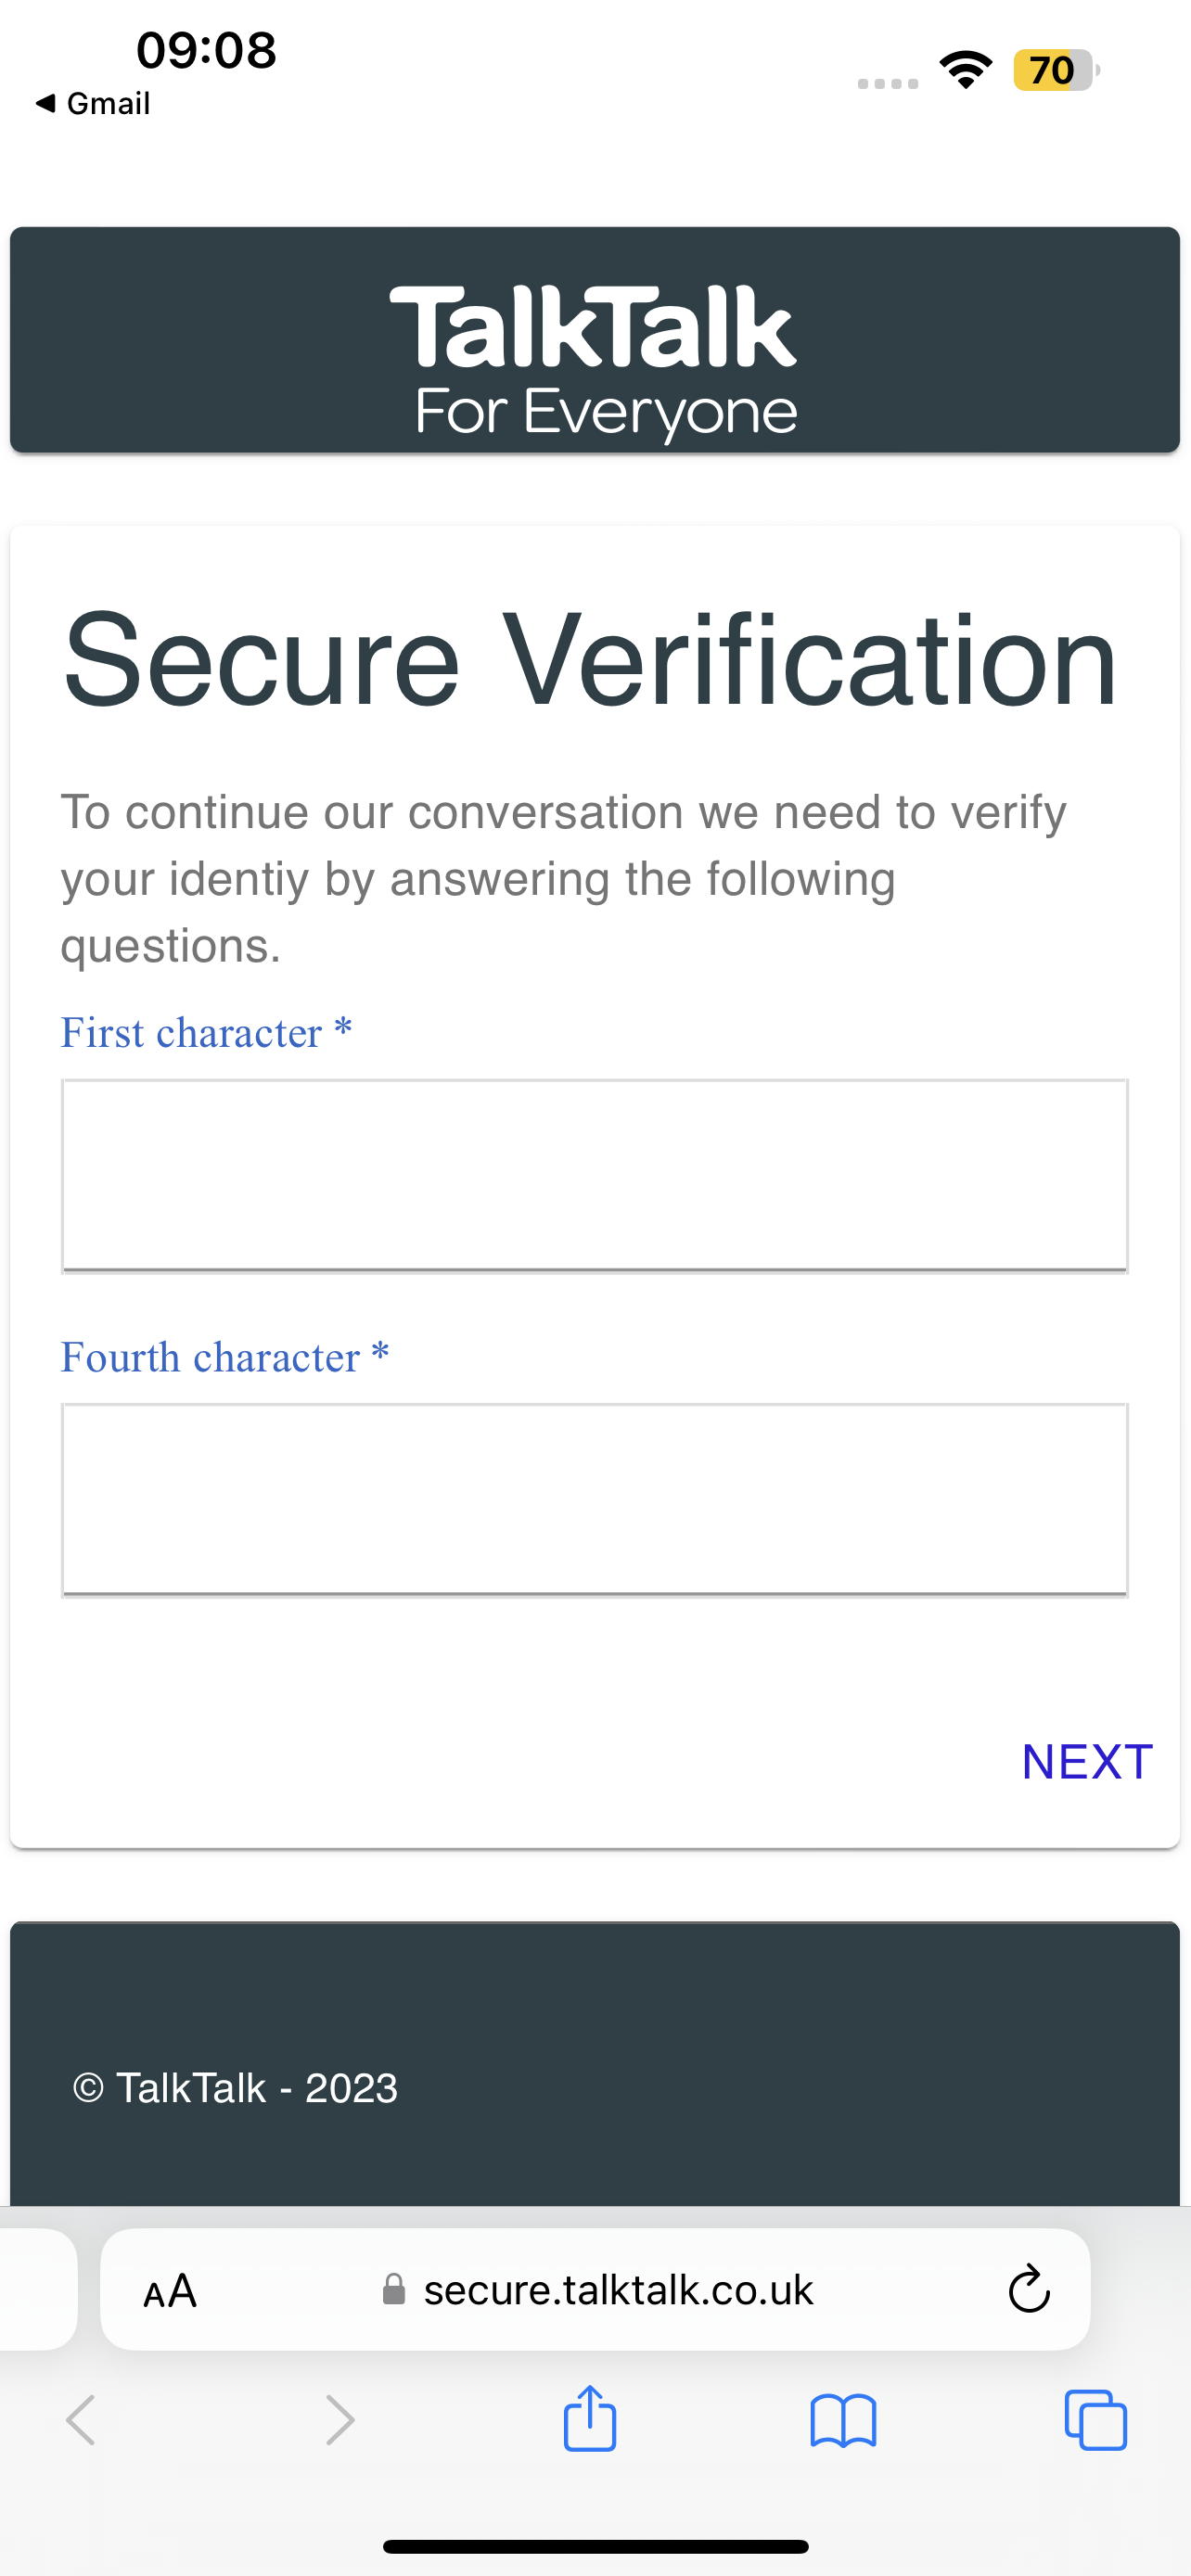Tap the secure.talktalk.co.uk address bar

(618, 2290)
